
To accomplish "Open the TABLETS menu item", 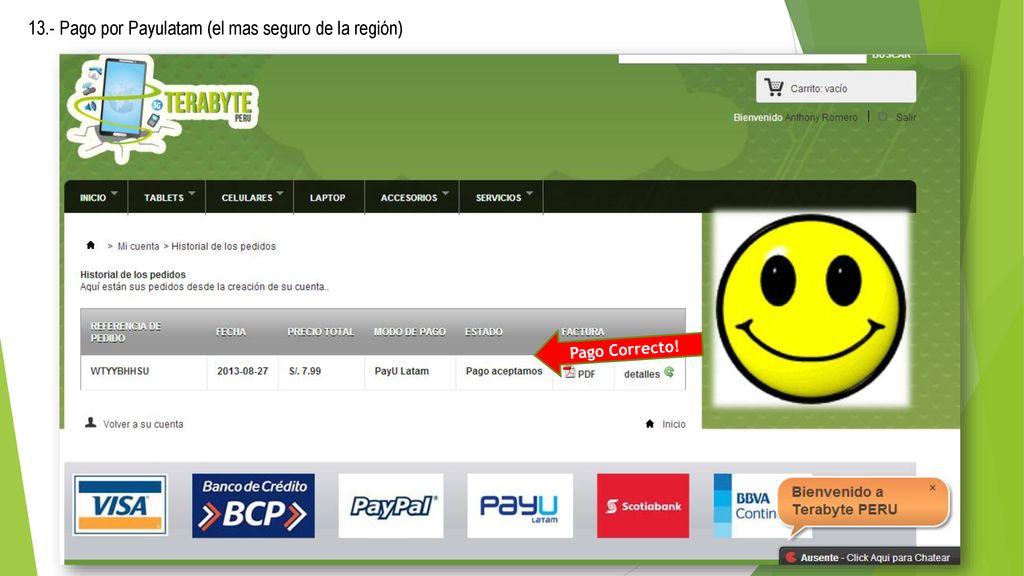I will click(x=164, y=198).
